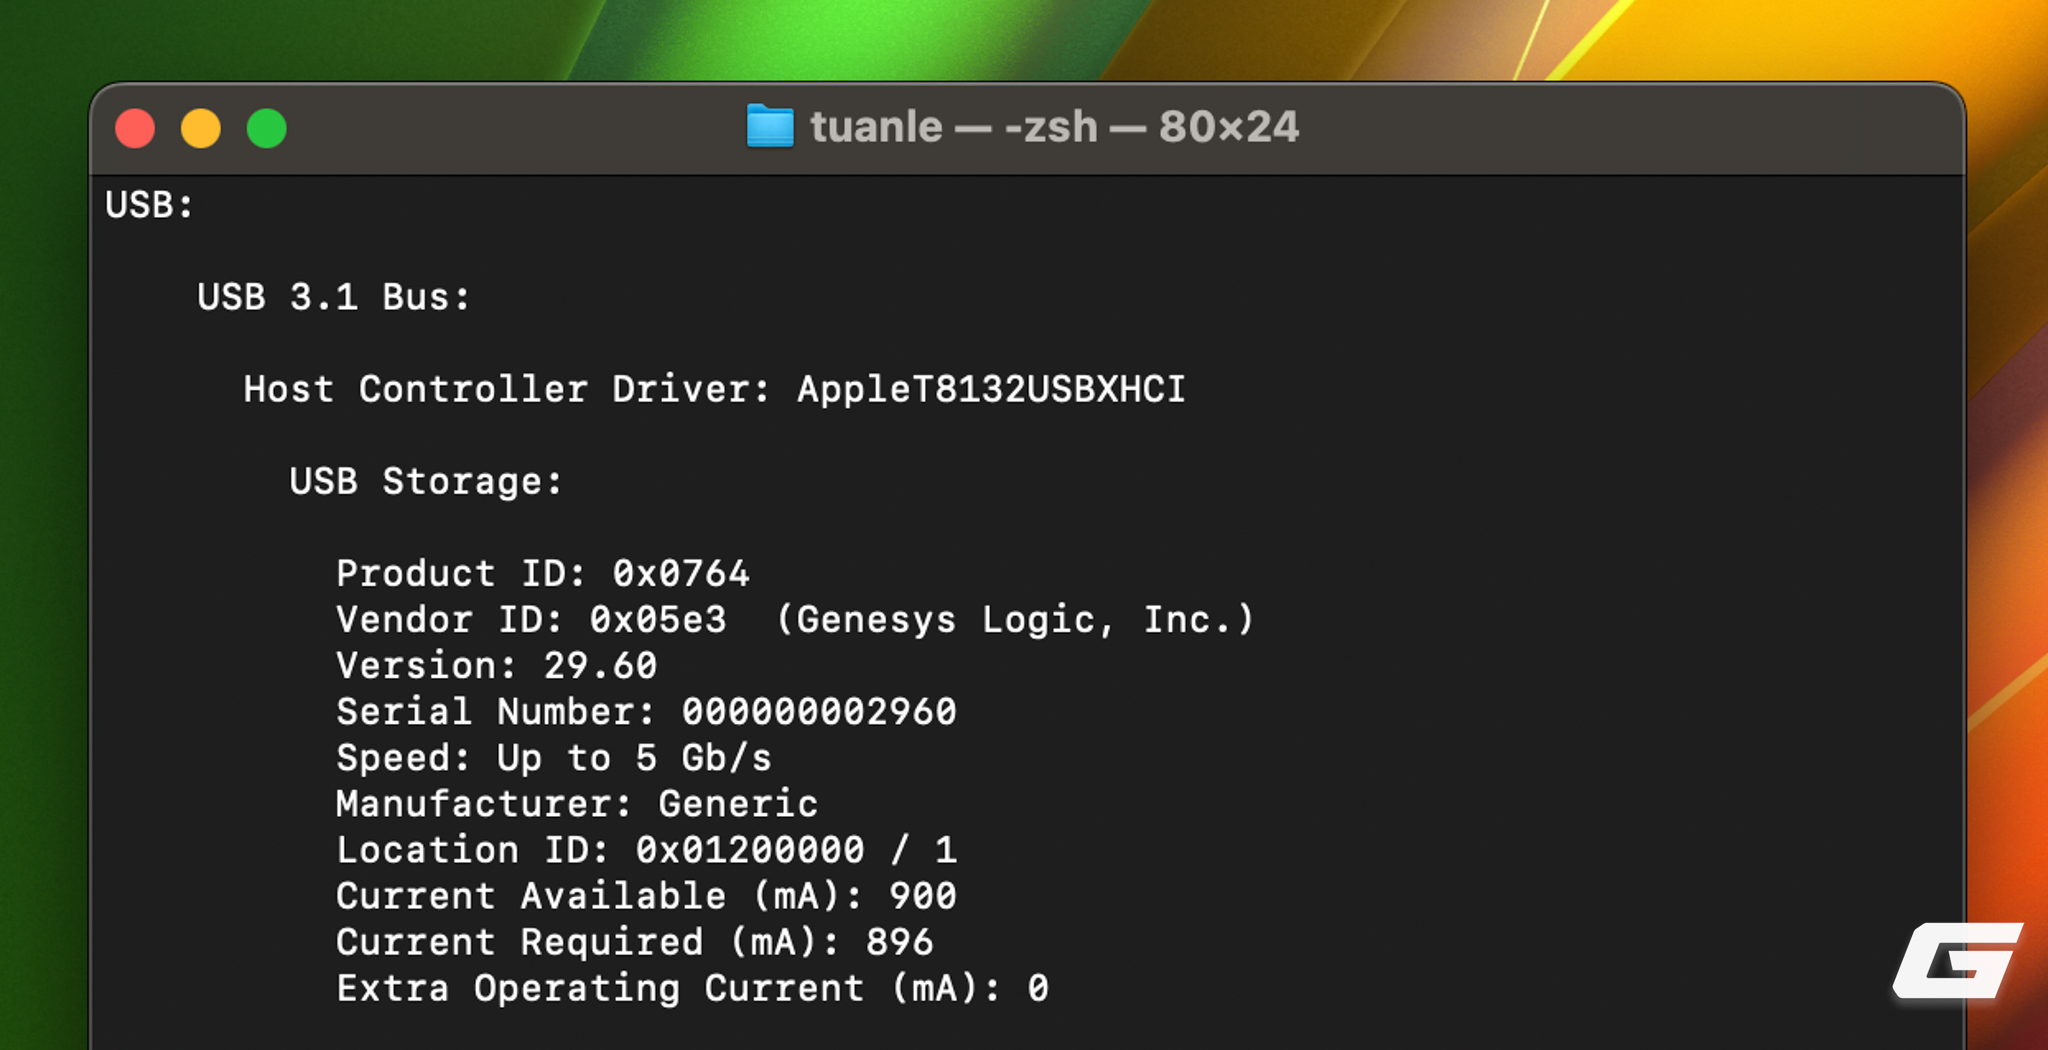Click the Manufacturer value "Generic"
The image size is (2048, 1050).
click(738, 803)
